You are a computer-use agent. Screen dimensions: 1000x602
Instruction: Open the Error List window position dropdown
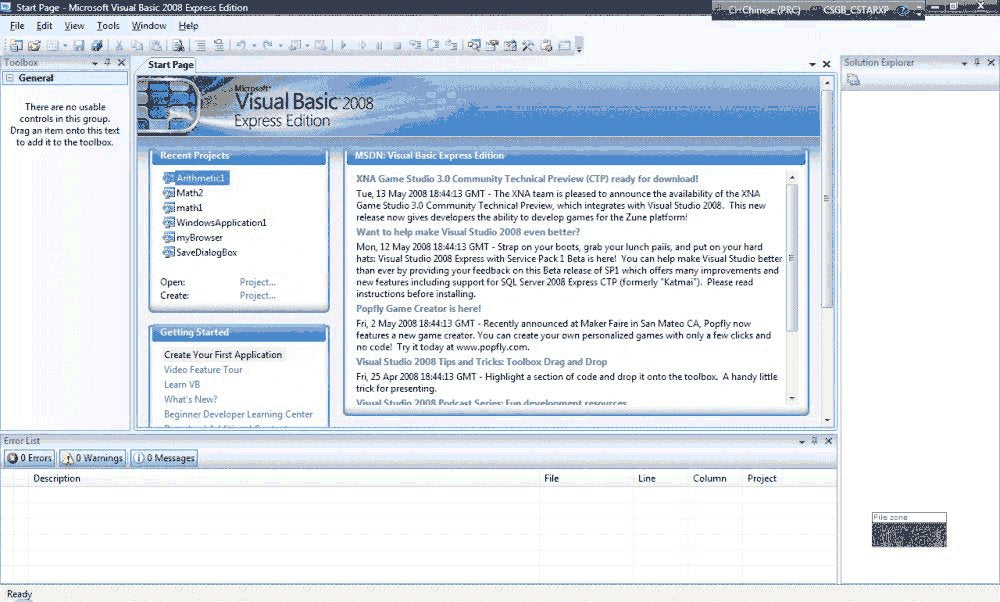point(802,441)
